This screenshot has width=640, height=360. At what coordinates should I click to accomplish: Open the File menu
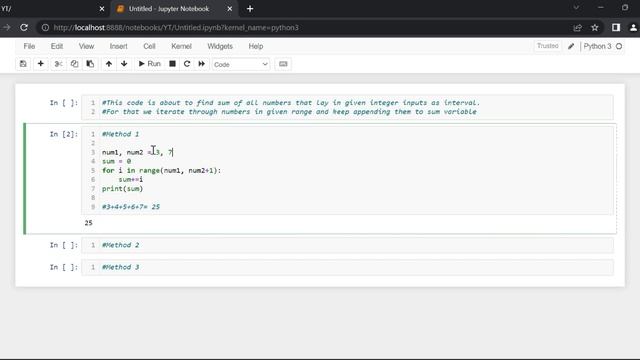(29, 46)
